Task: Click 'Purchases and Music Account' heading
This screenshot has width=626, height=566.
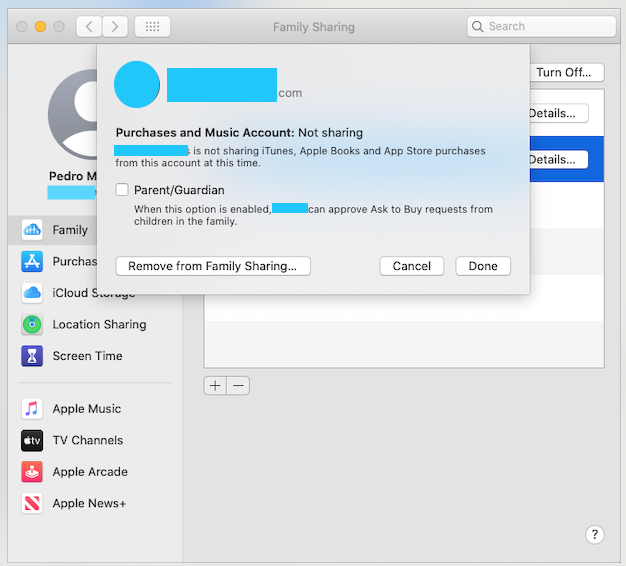Action: (x=205, y=133)
